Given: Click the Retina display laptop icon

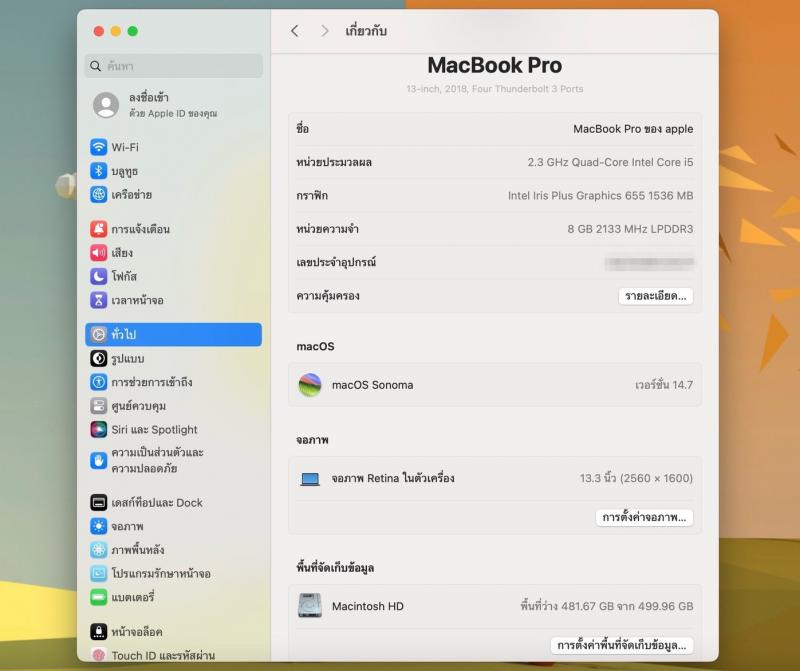Looking at the screenshot, I should click(x=310, y=479).
